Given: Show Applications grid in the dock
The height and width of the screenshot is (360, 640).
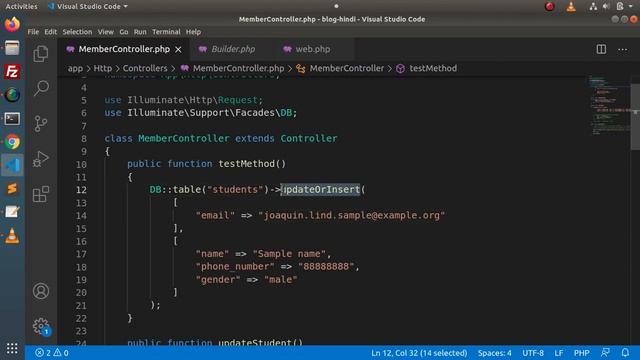Looking at the screenshot, I should tap(12, 348).
